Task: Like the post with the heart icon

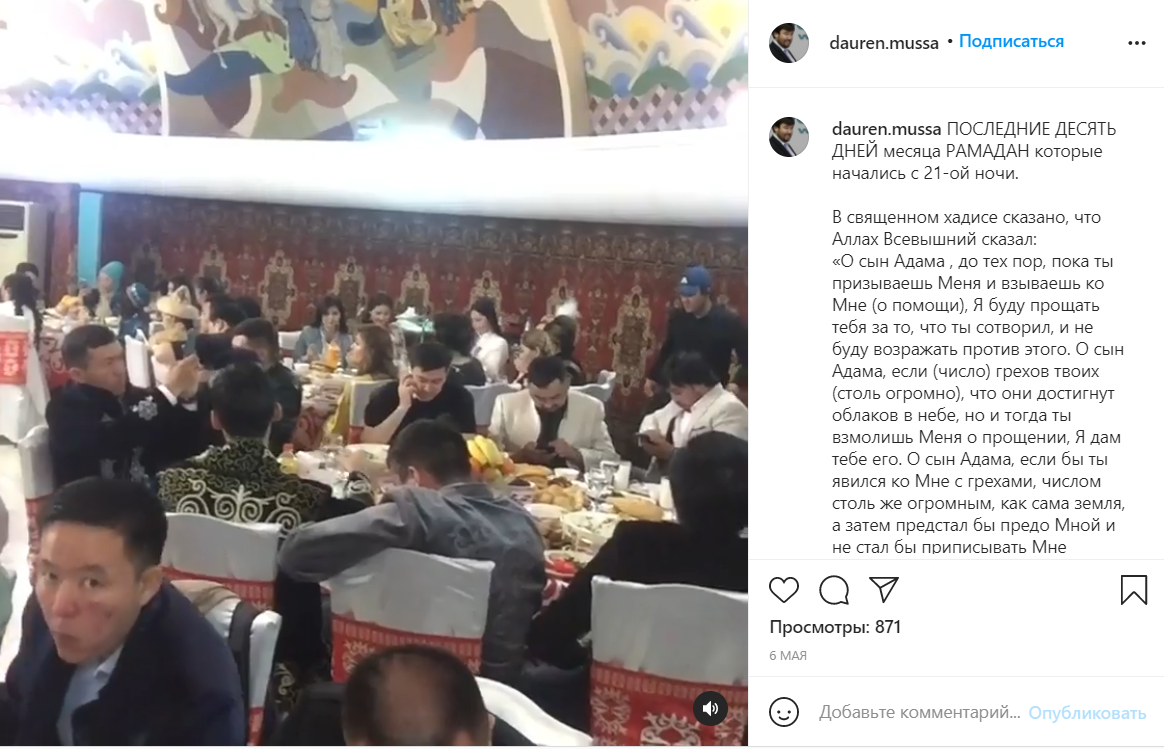Action: [783, 589]
